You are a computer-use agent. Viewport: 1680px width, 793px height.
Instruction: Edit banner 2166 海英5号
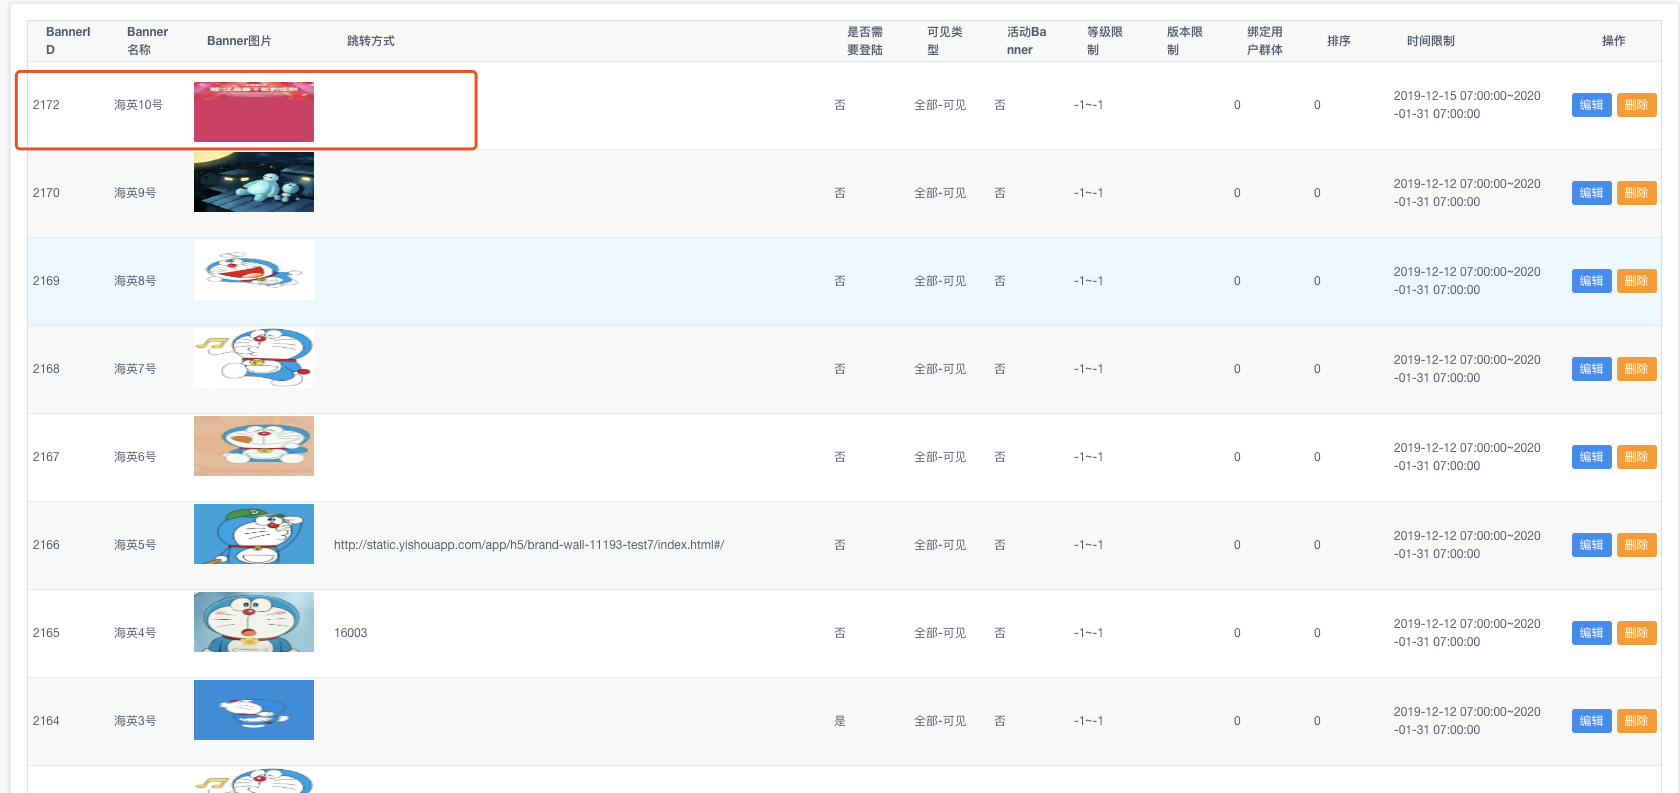coord(1591,545)
